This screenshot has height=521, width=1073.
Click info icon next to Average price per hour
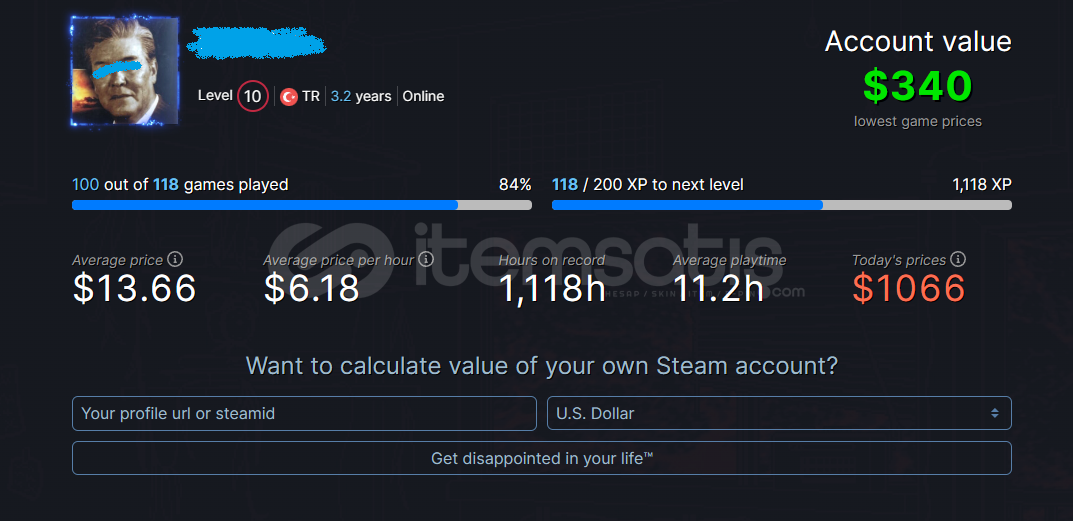coord(426,259)
